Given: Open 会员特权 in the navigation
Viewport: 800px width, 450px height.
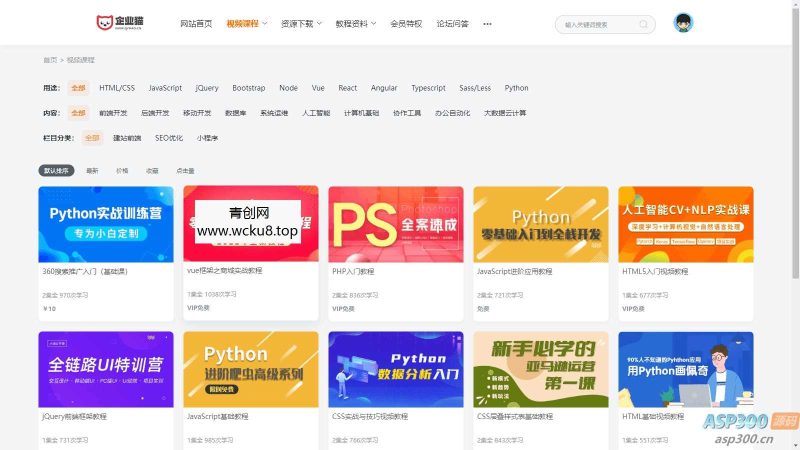Looking at the screenshot, I should point(406,23).
